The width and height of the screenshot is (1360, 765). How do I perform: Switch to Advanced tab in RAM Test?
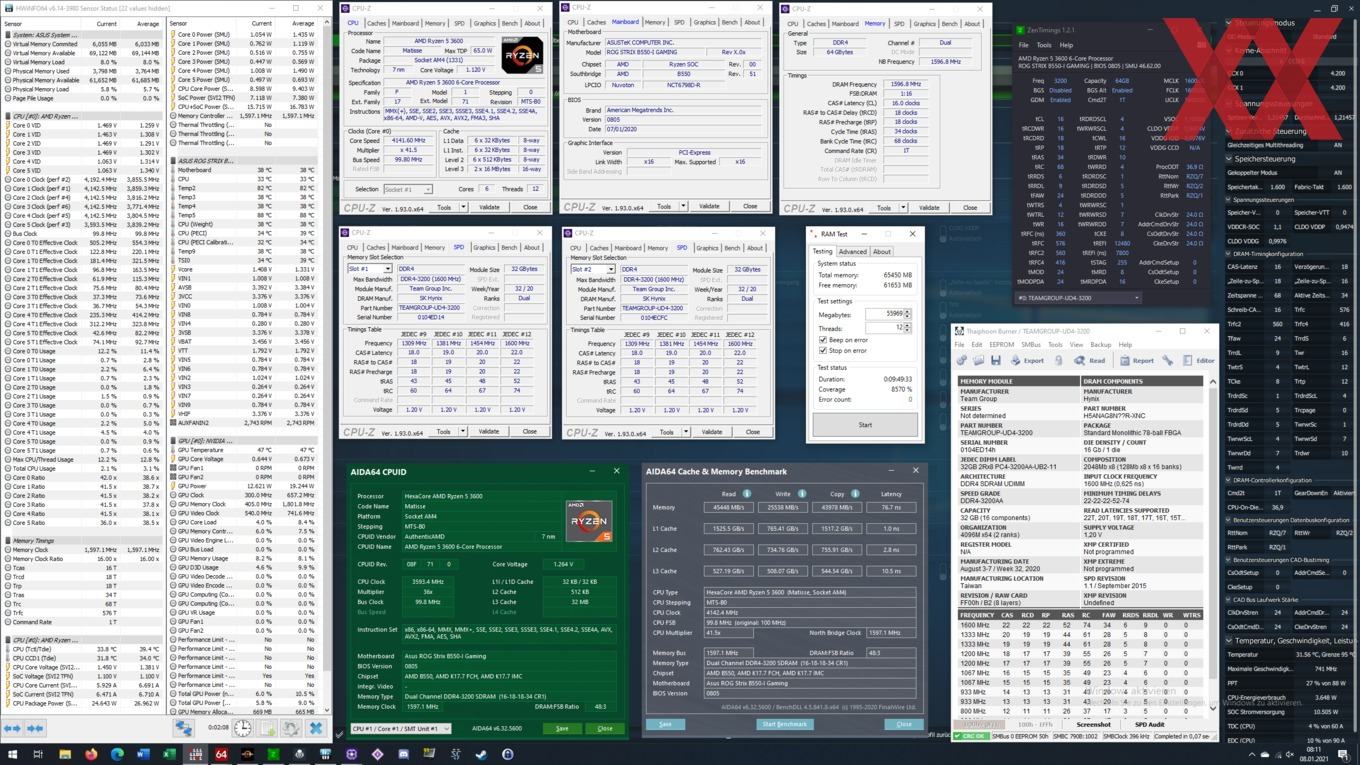point(852,251)
